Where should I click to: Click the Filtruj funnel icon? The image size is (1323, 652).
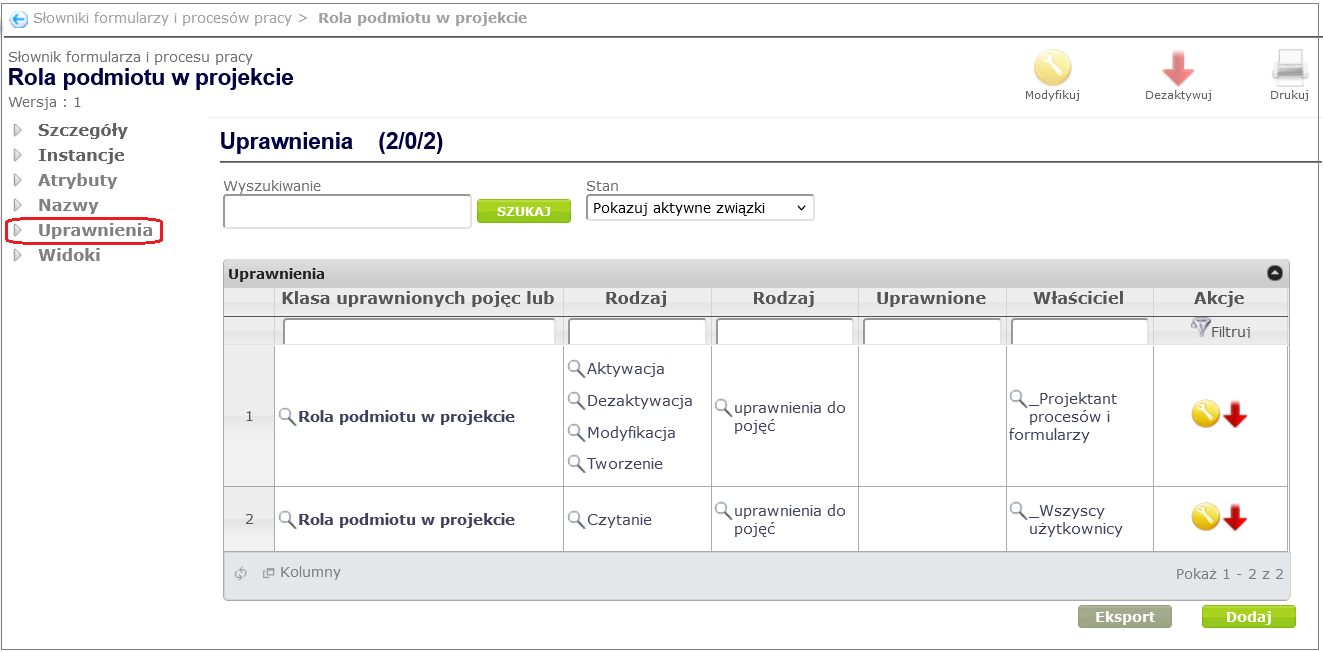tap(1200, 327)
